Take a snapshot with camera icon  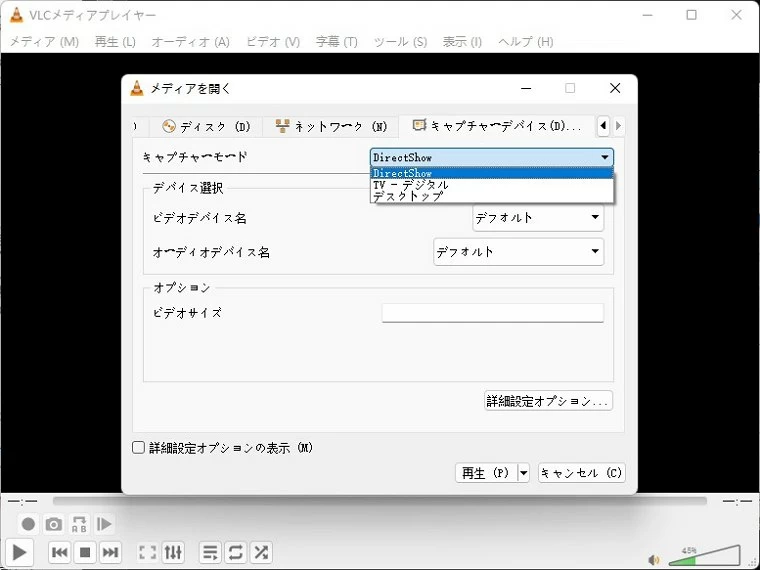pyautogui.click(x=53, y=524)
